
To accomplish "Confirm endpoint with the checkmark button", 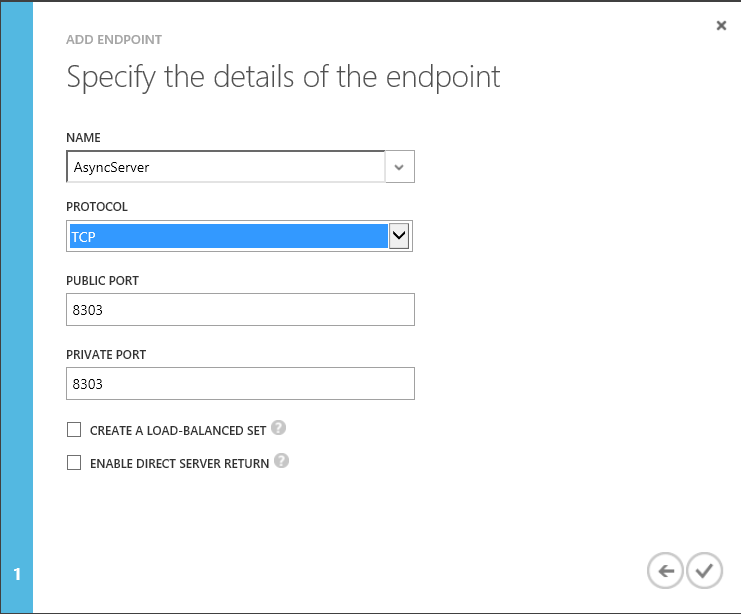I will [704, 571].
